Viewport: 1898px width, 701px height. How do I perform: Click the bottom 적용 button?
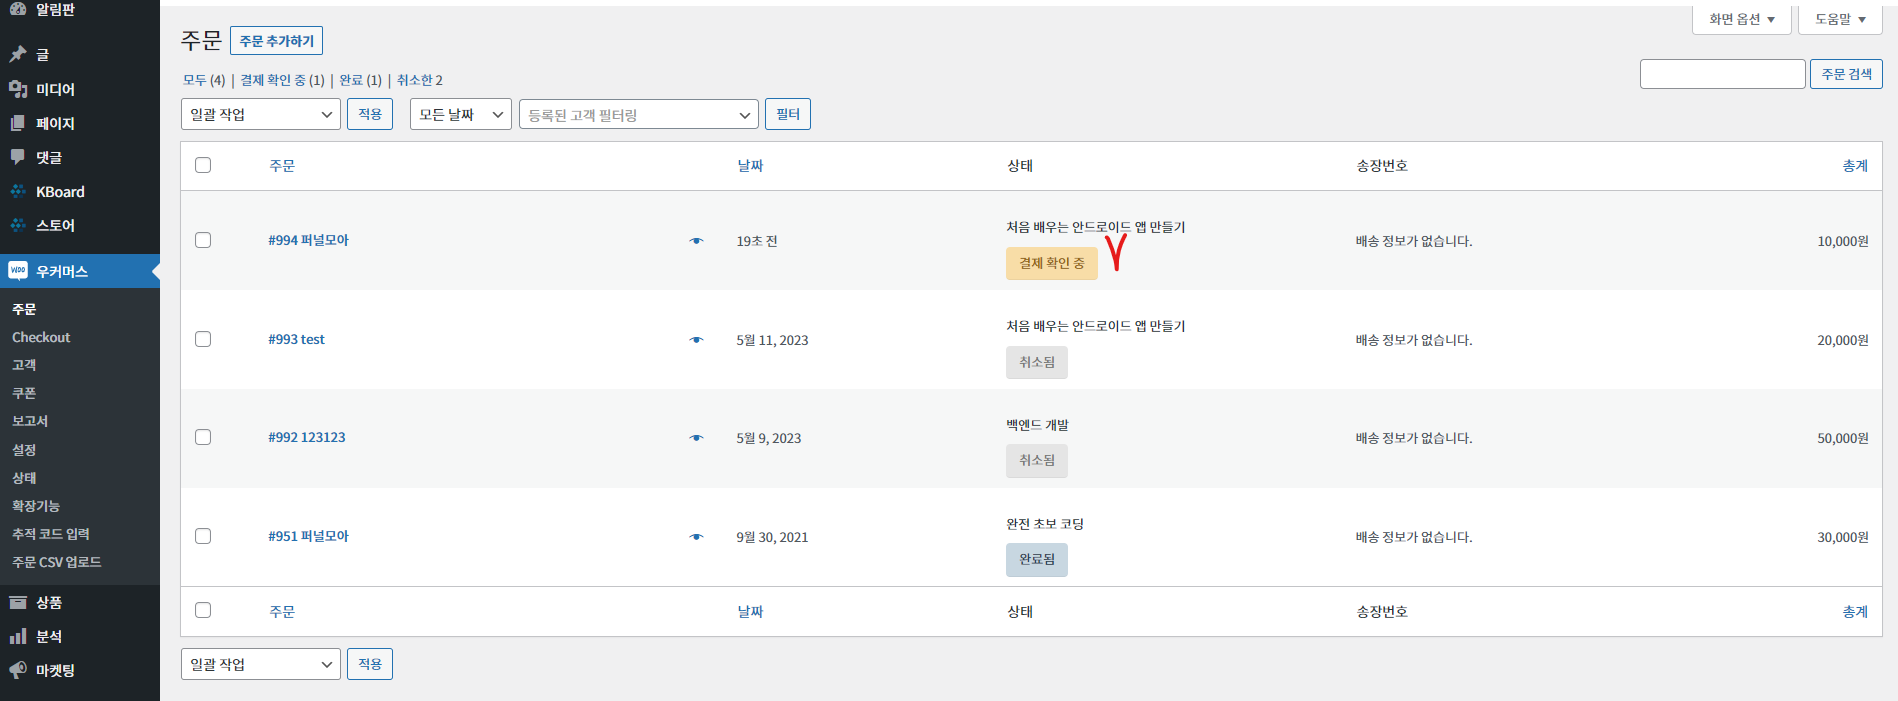tap(370, 664)
